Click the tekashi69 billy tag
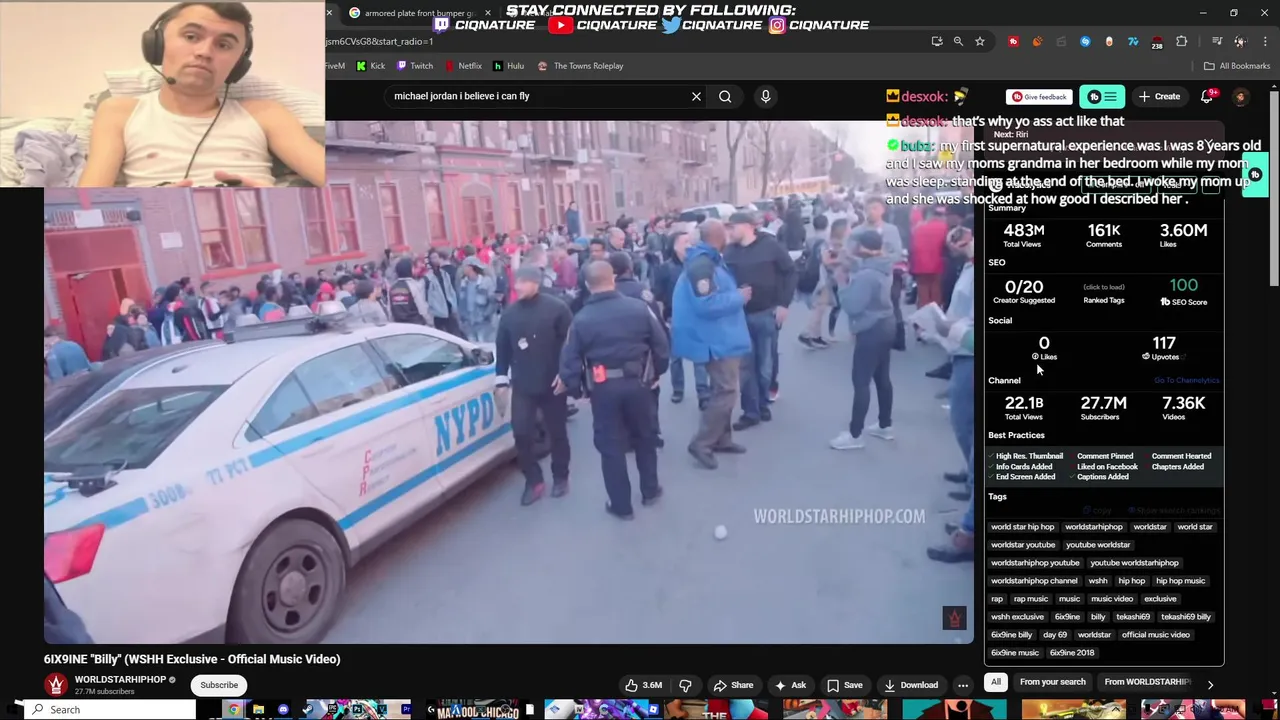Screen dimensions: 1280x720 tap(1185, 617)
